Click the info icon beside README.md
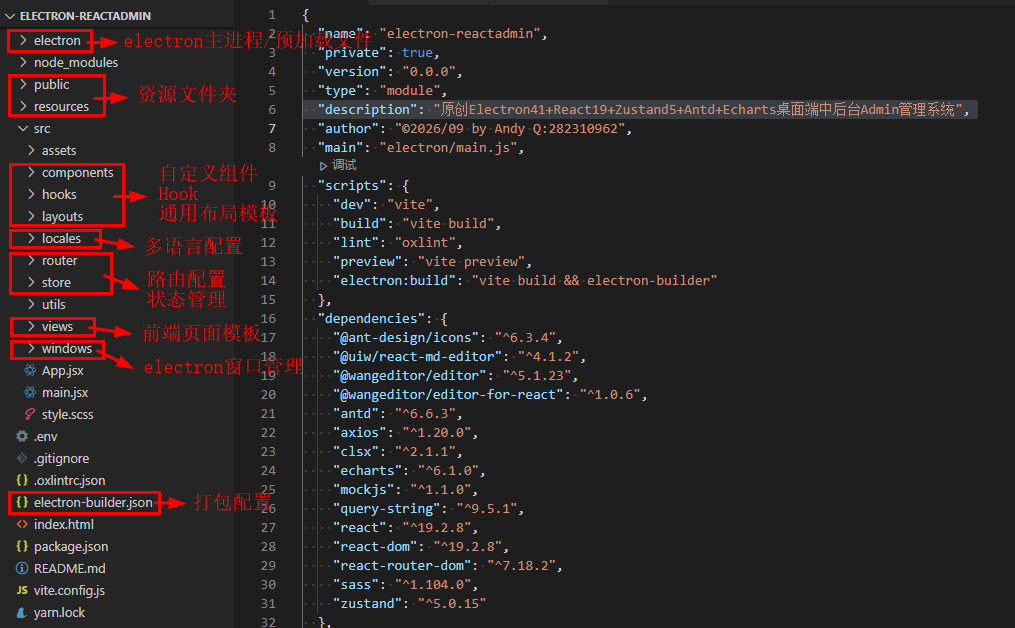1015x628 pixels. coord(22,568)
